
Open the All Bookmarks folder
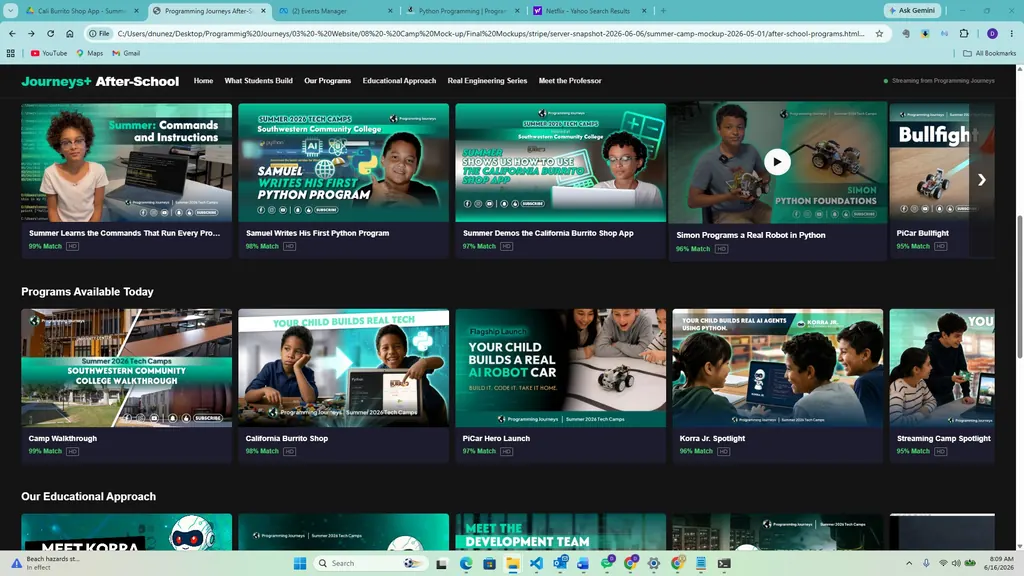click(989, 54)
